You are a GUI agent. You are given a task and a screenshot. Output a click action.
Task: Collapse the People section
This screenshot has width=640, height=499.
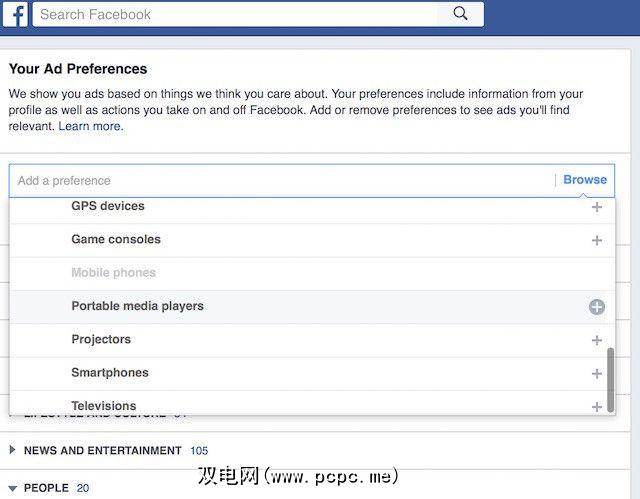13,488
